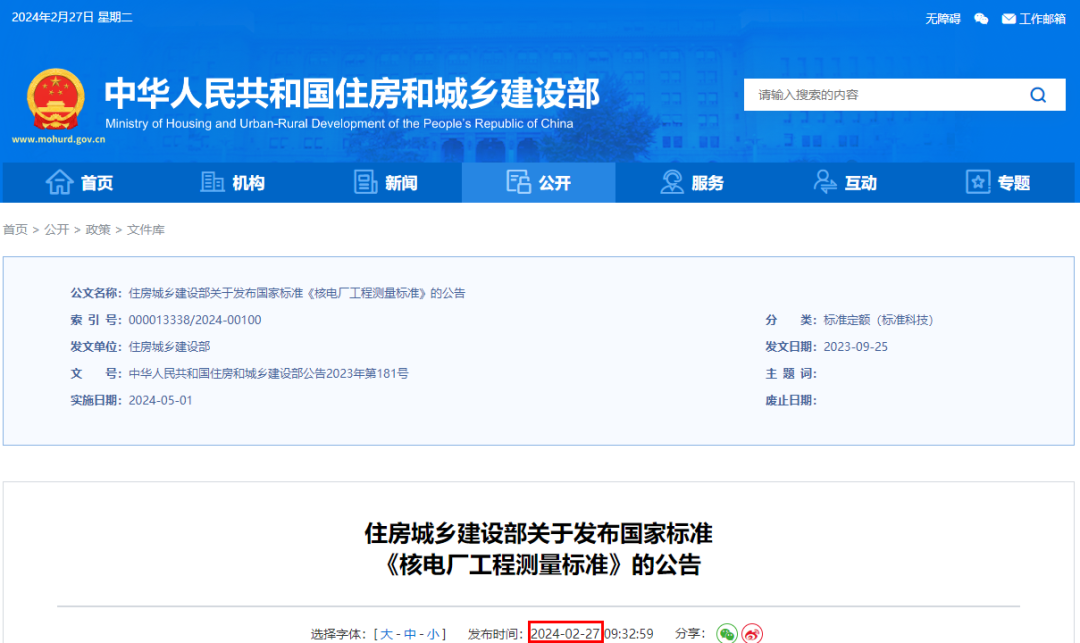Open 工作邮箱 via the envelope icon
Image resolution: width=1080 pixels, height=643 pixels.
(x=1009, y=17)
